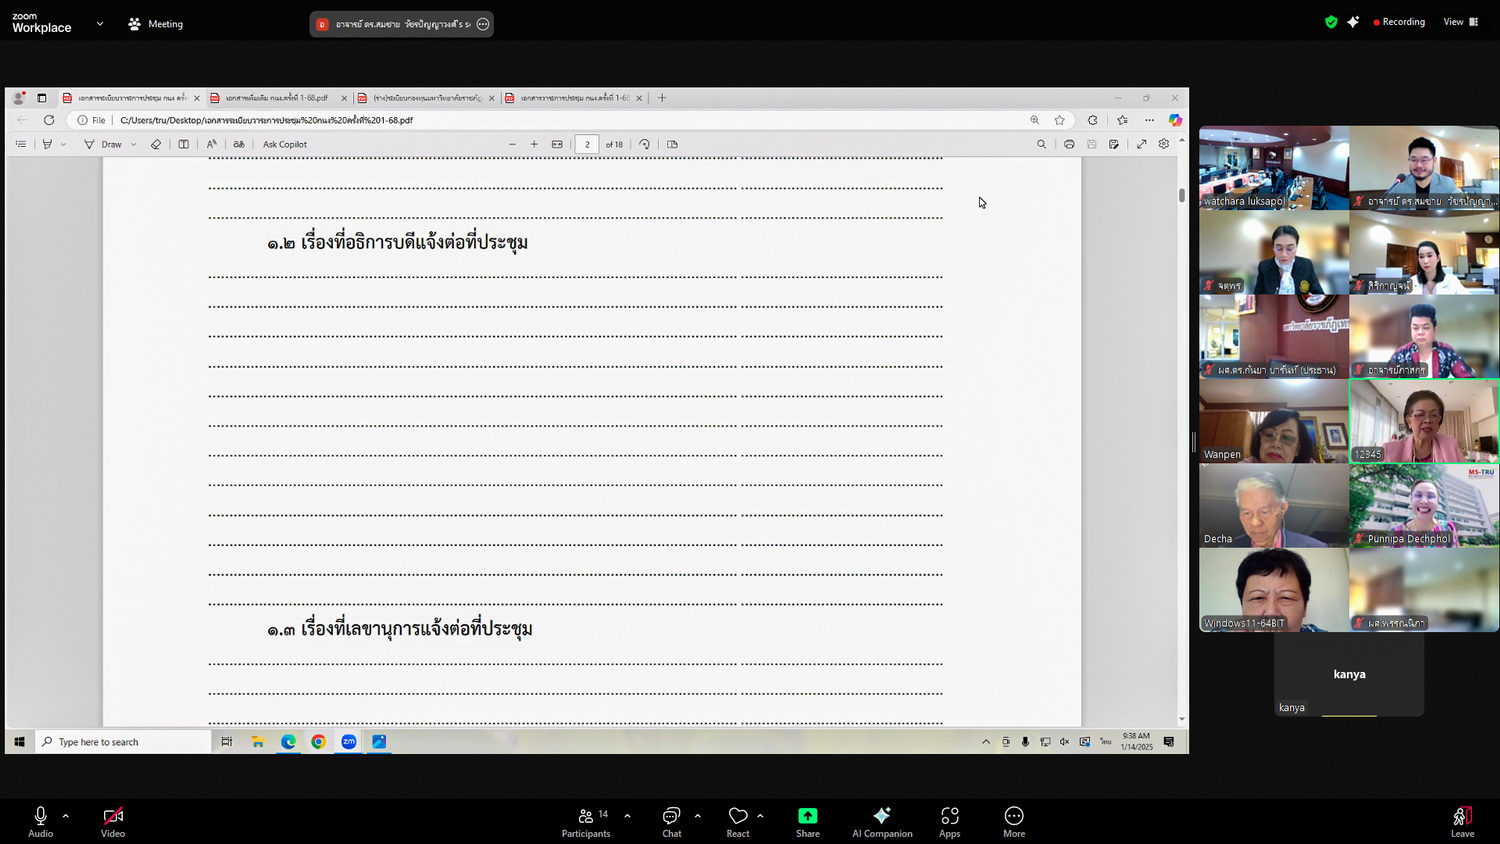Image resolution: width=1500 pixels, height=844 pixels.
Task: Open the View layout menu
Action: pyautogui.click(x=1460, y=22)
